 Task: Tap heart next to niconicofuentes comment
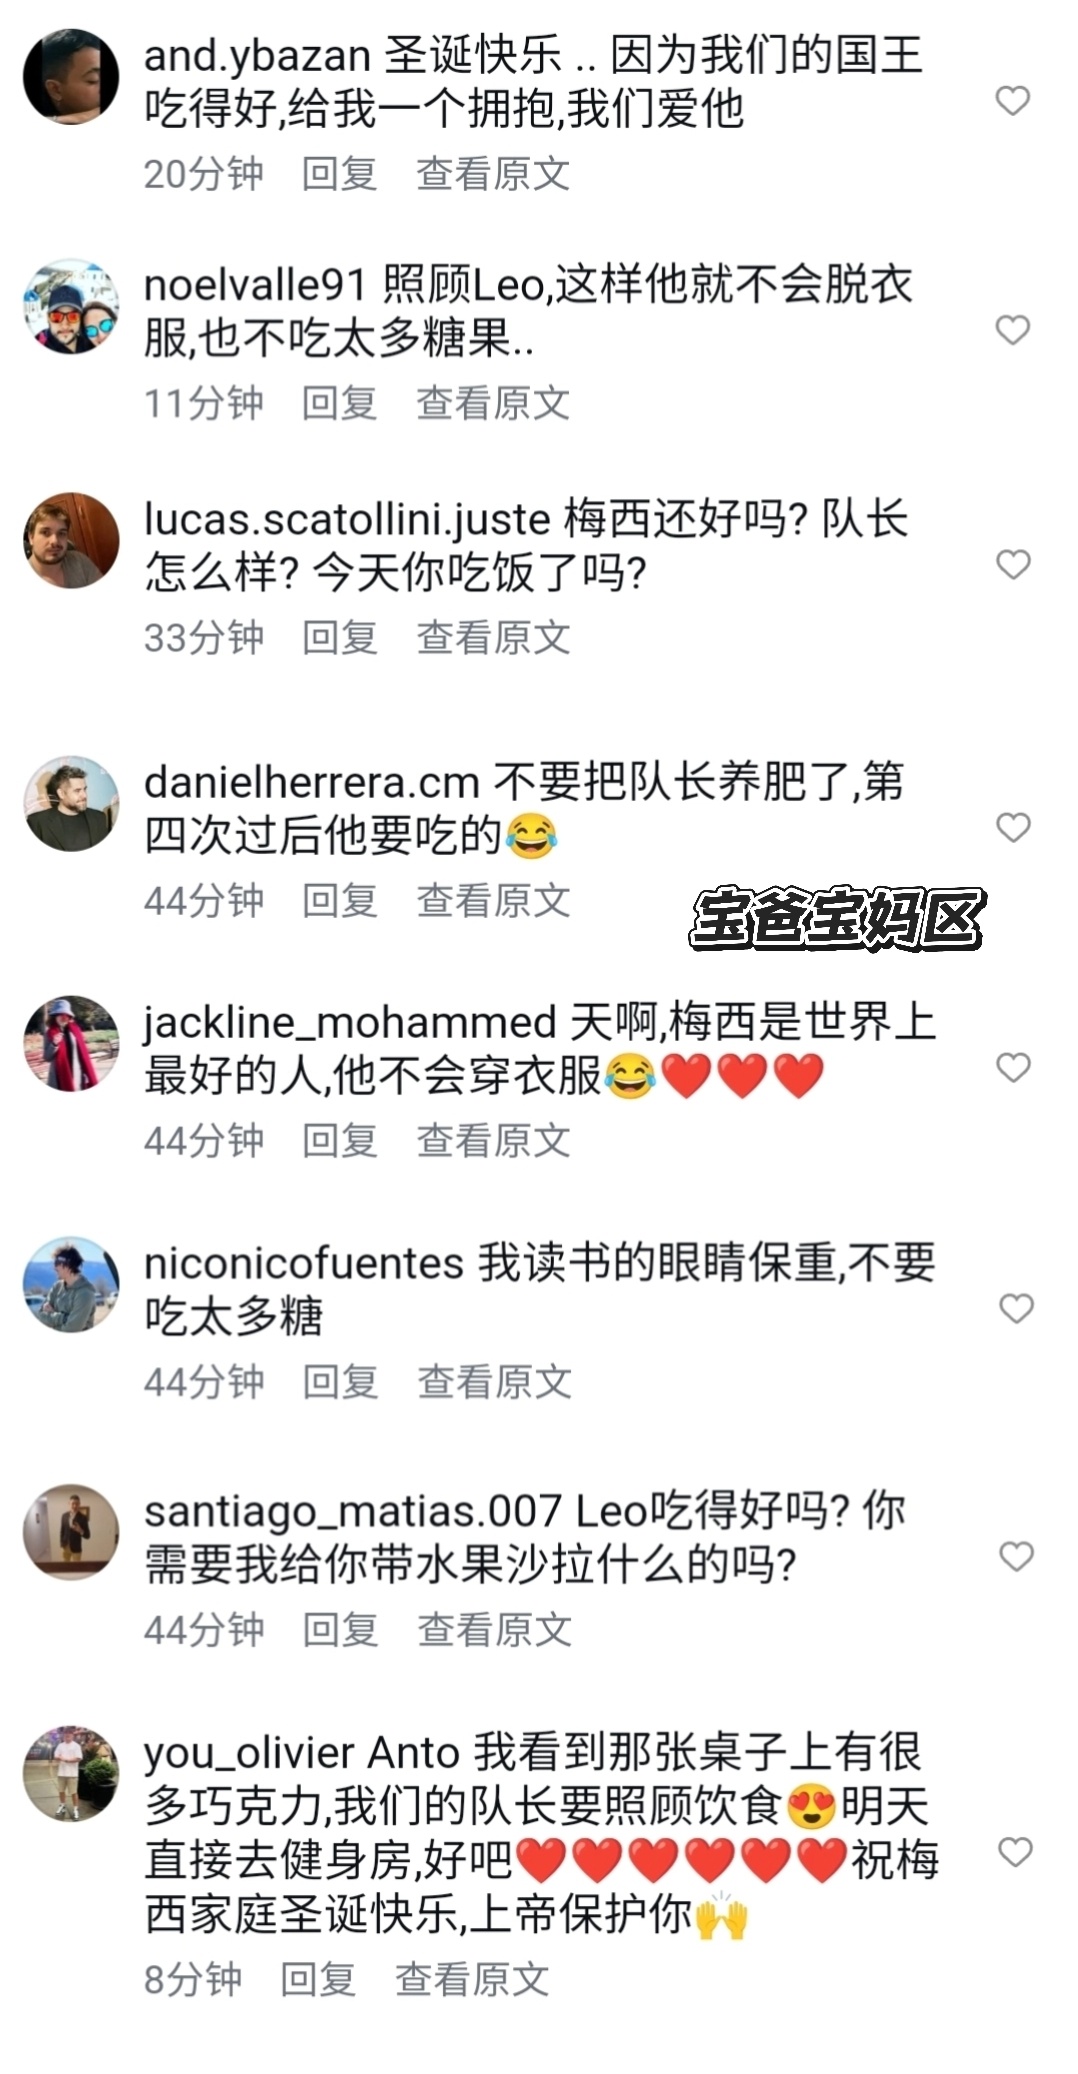(1016, 1308)
